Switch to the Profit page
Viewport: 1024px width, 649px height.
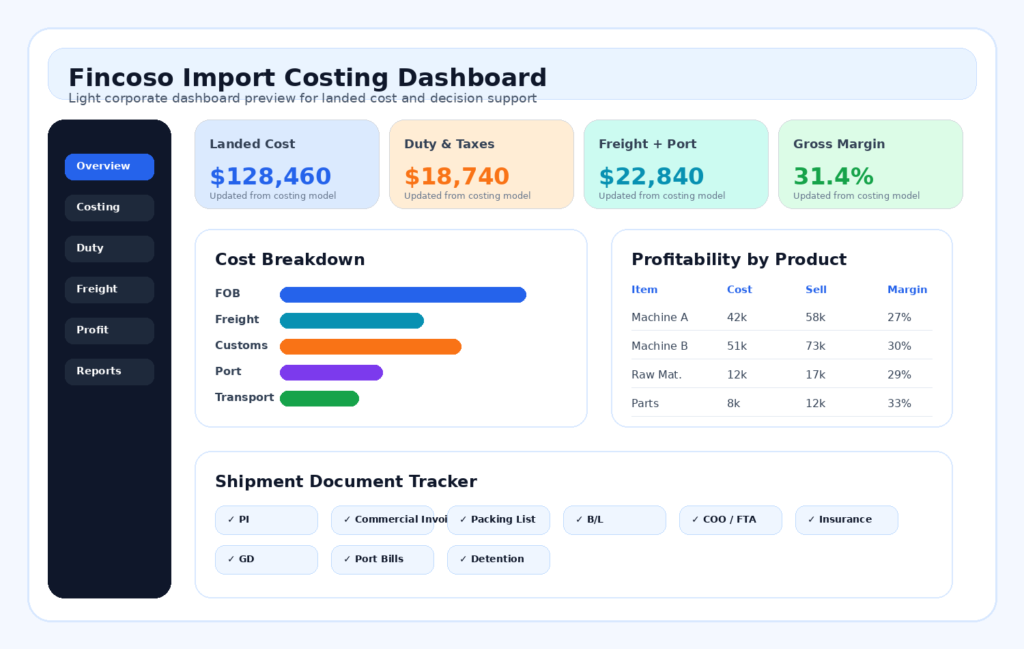109,330
